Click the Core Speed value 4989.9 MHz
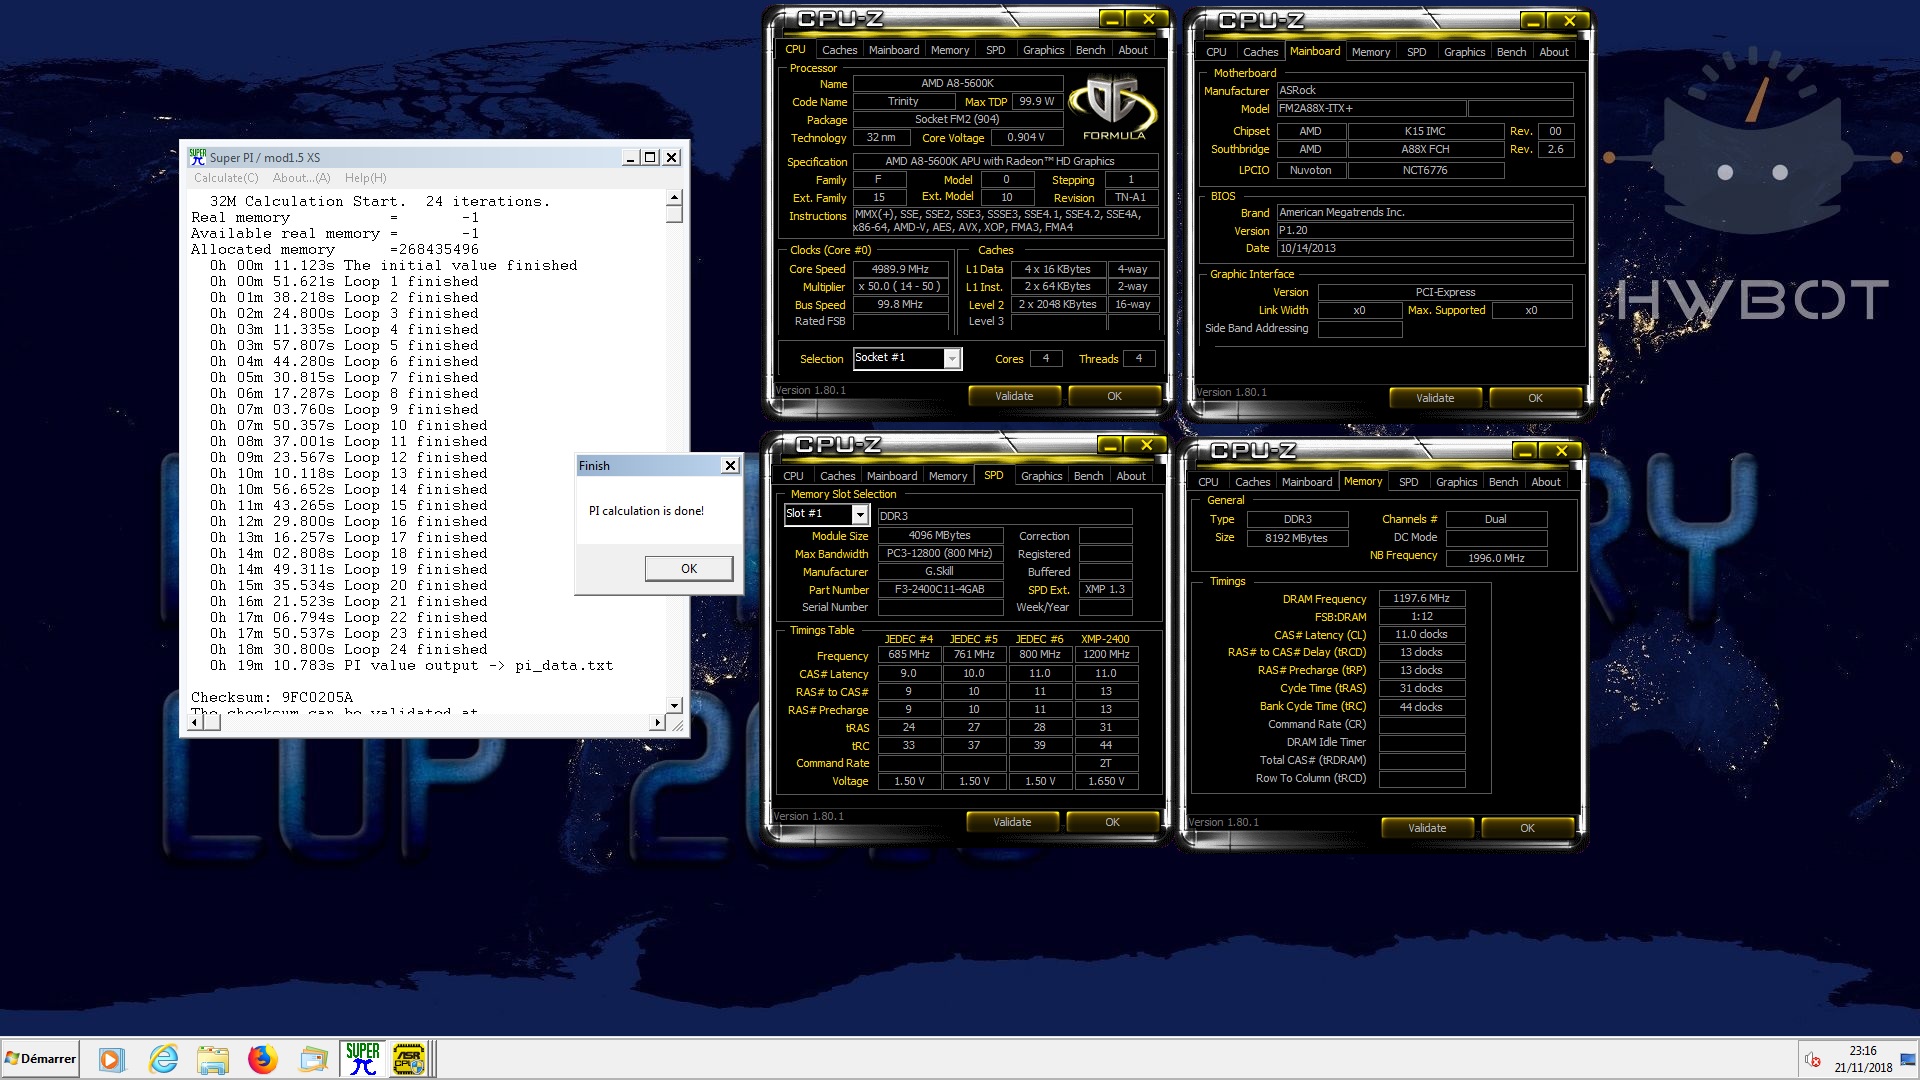 900,269
